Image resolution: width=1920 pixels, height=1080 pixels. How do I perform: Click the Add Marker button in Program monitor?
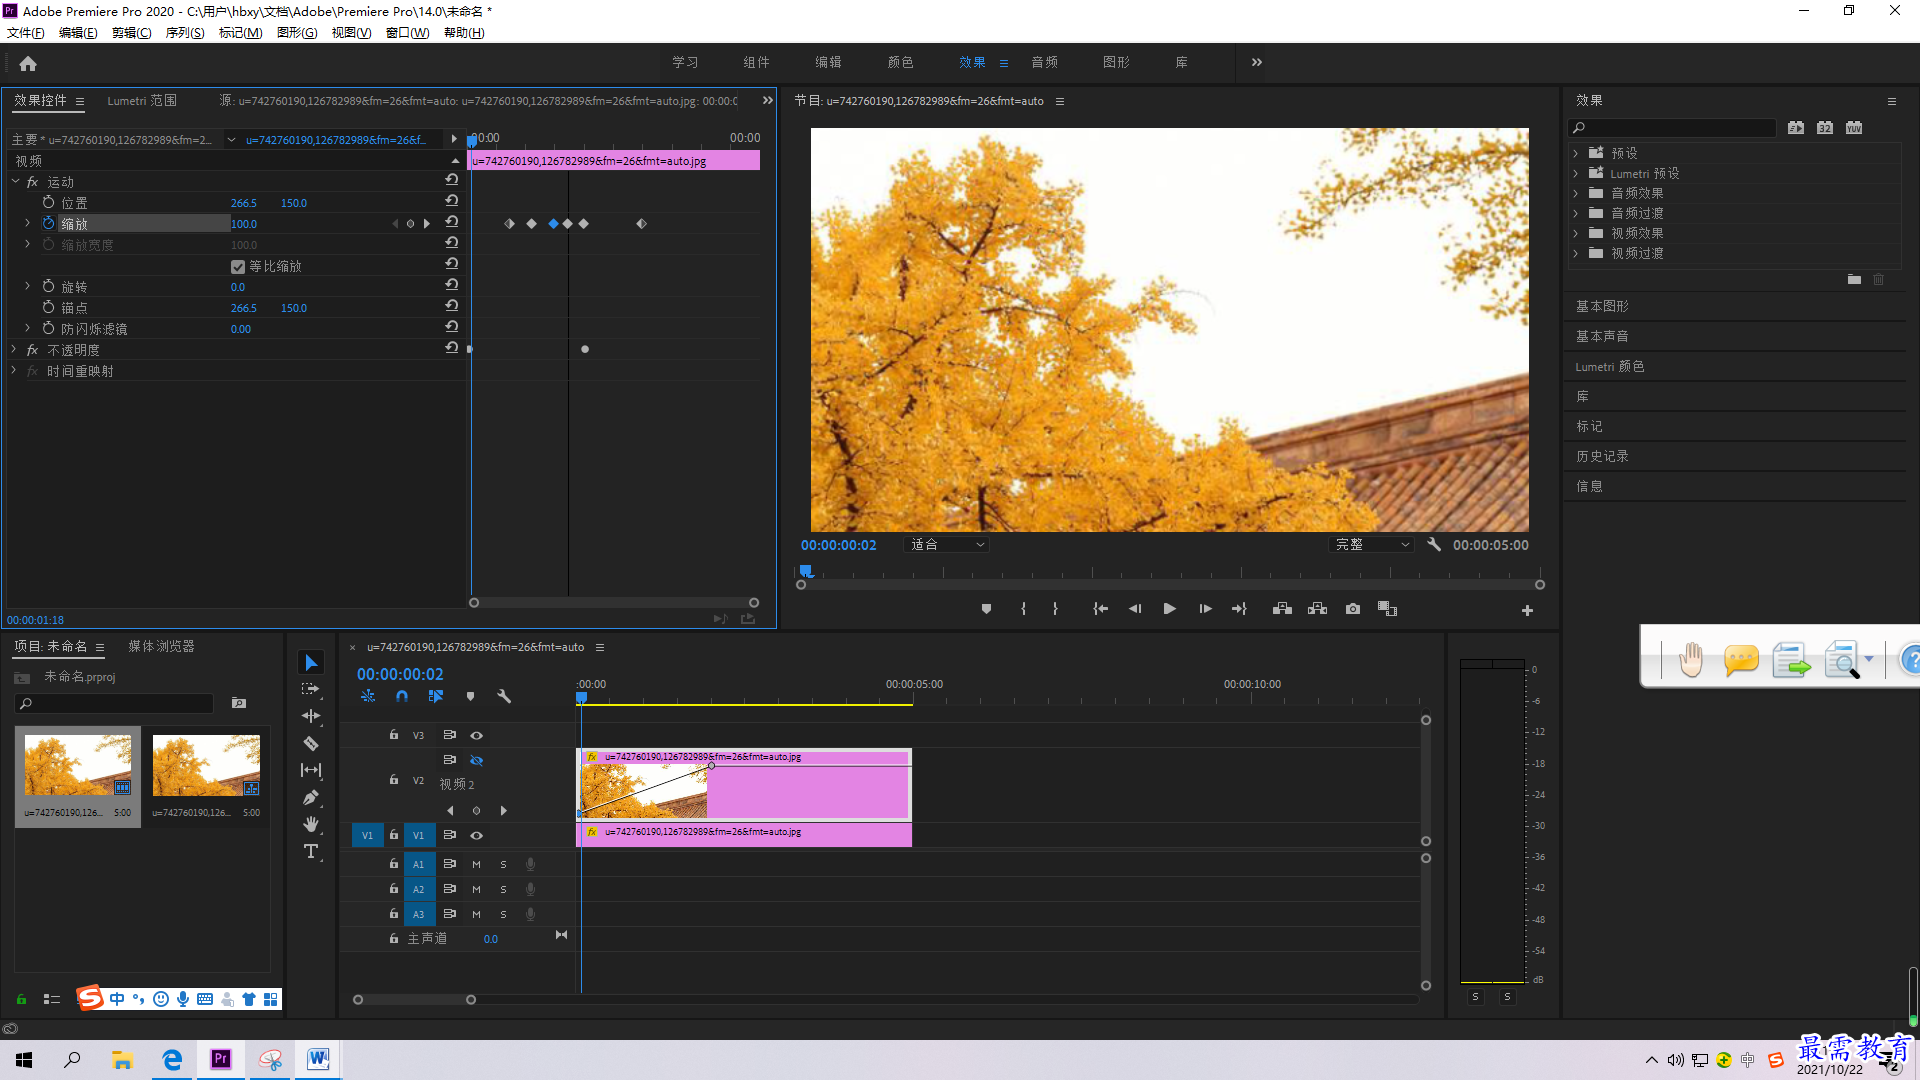pos(986,609)
